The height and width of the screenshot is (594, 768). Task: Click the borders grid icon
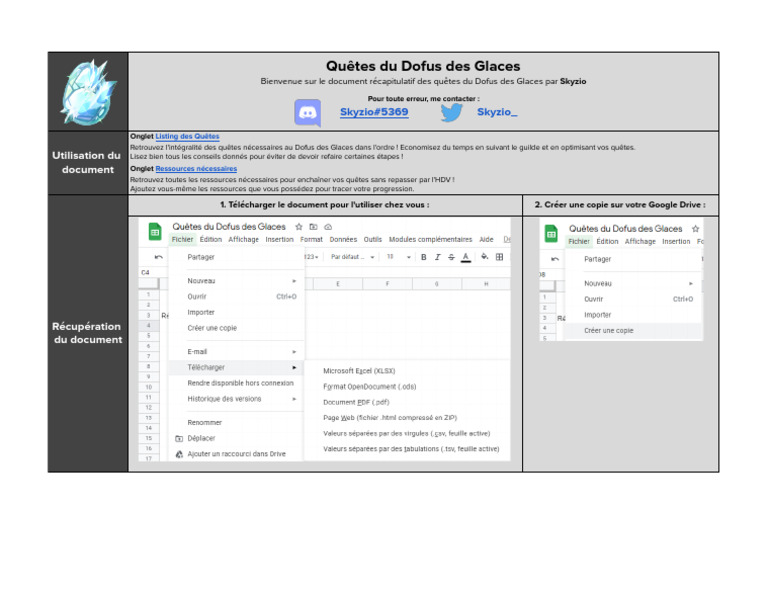click(x=499, y=257)
